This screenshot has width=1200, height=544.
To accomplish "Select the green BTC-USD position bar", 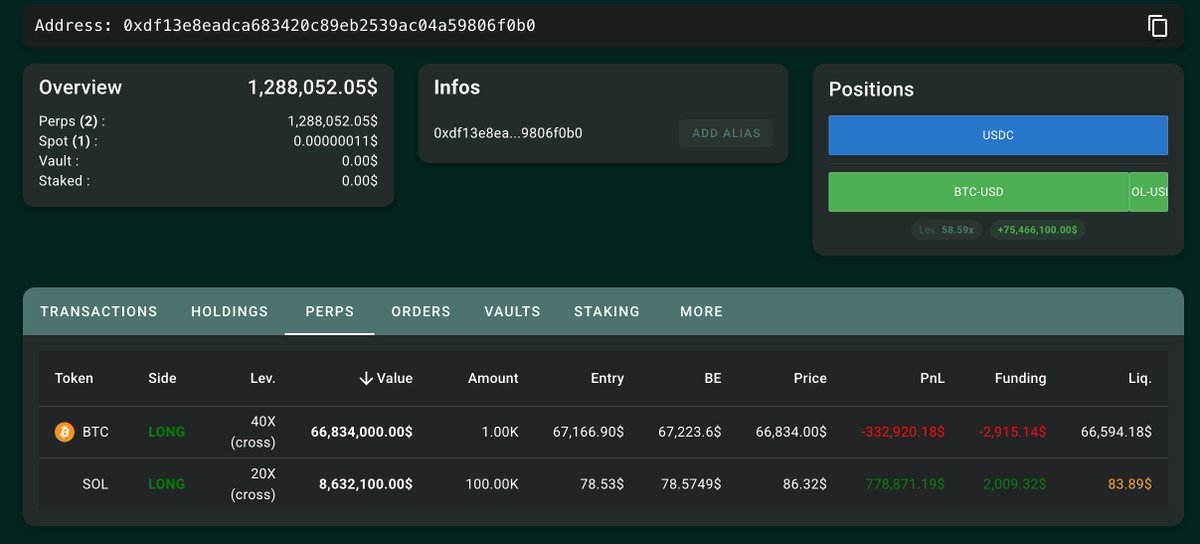I will (x=978, y=191).
